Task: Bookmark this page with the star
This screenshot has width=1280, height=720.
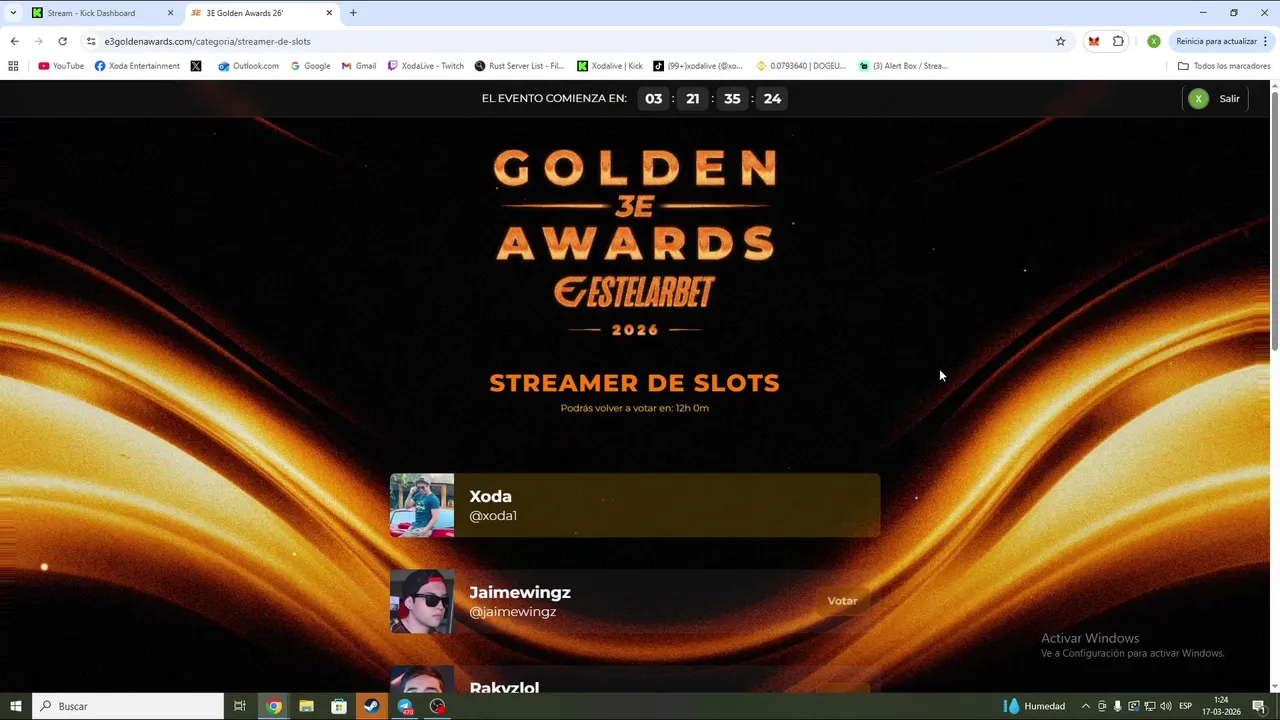Action: pyautogui.click(x=1060, y=41)
